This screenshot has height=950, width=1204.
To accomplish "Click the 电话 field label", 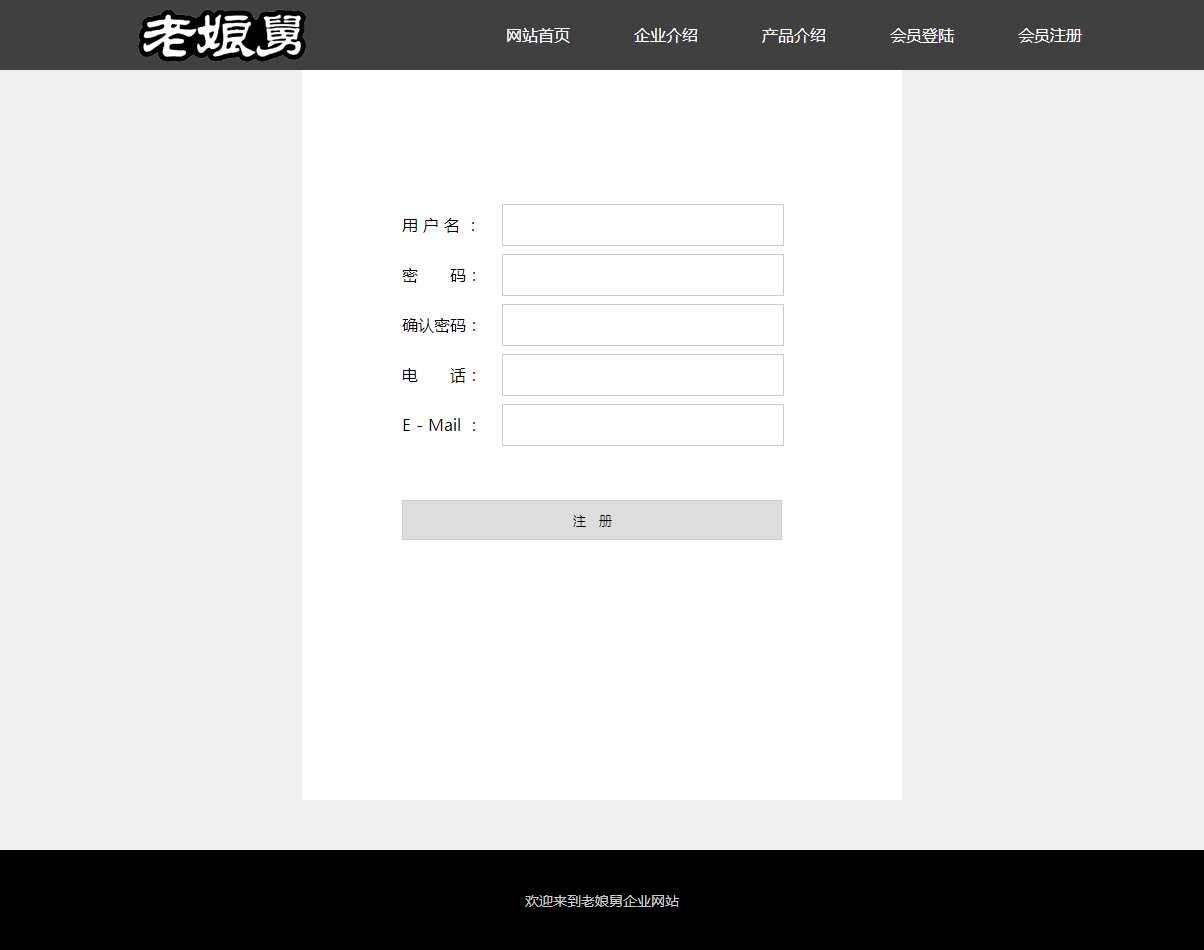I will tap(440, 376).
